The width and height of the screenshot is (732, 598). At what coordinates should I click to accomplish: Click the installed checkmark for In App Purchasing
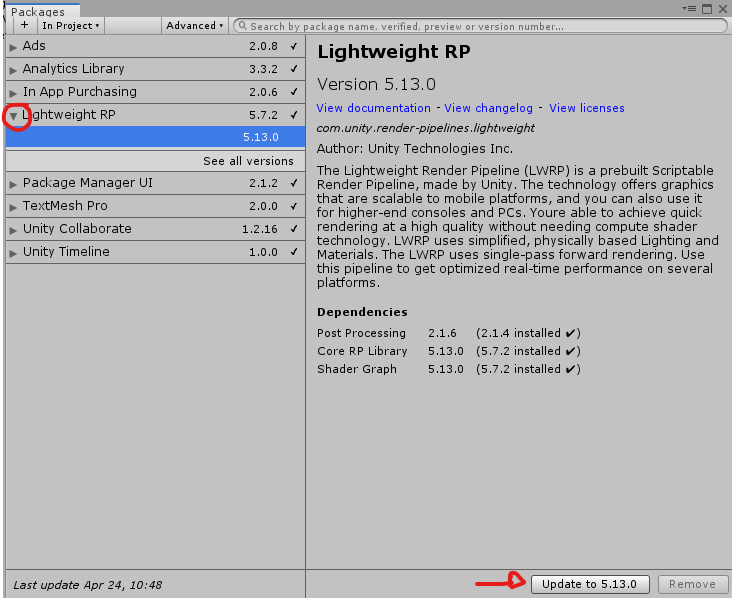pyautogui.click(x=294, y=92)
